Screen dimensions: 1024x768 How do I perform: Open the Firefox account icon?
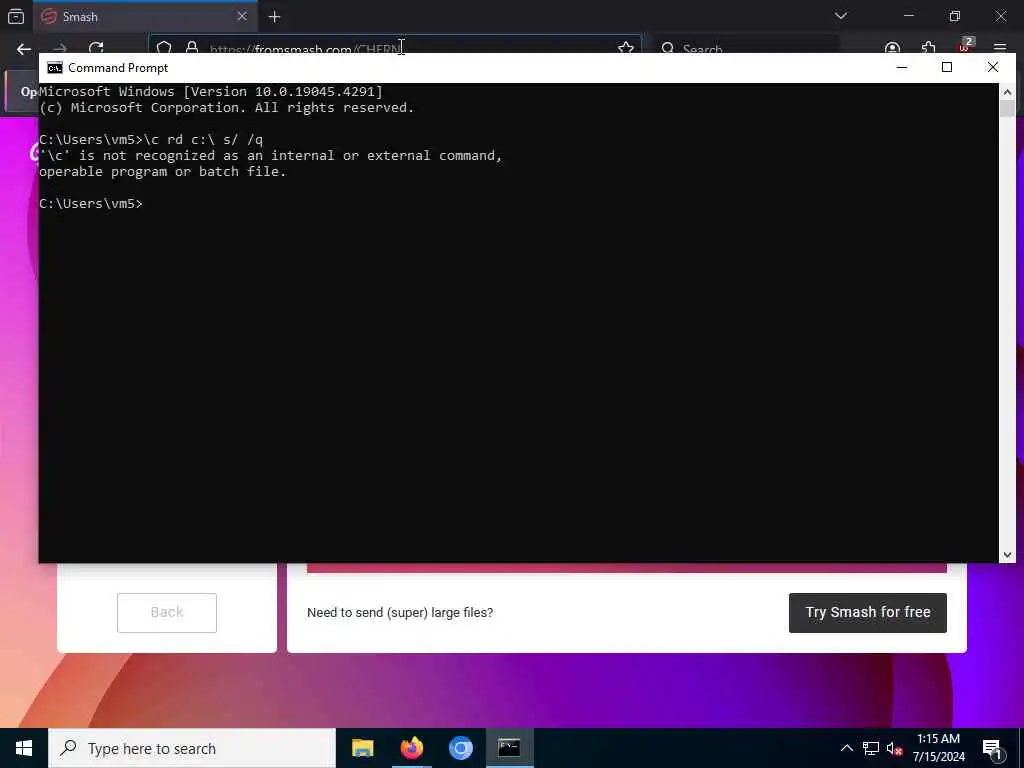click(x=892, y=48)
